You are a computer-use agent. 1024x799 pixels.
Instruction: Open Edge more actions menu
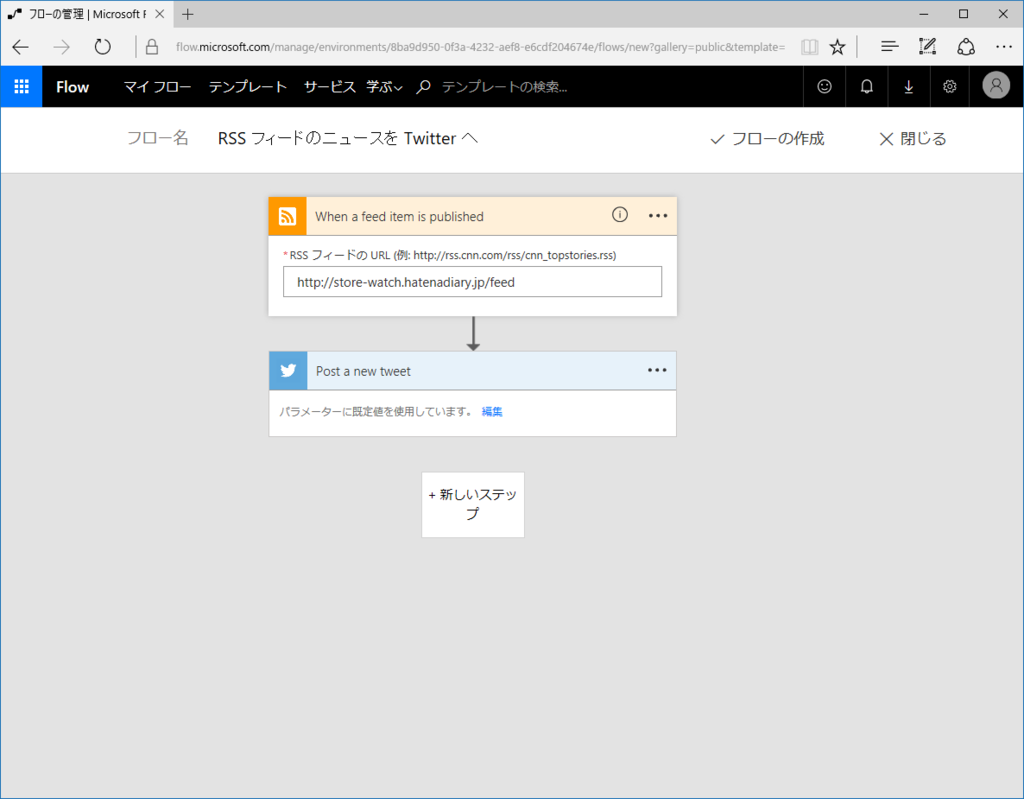tap(1004, 47)
